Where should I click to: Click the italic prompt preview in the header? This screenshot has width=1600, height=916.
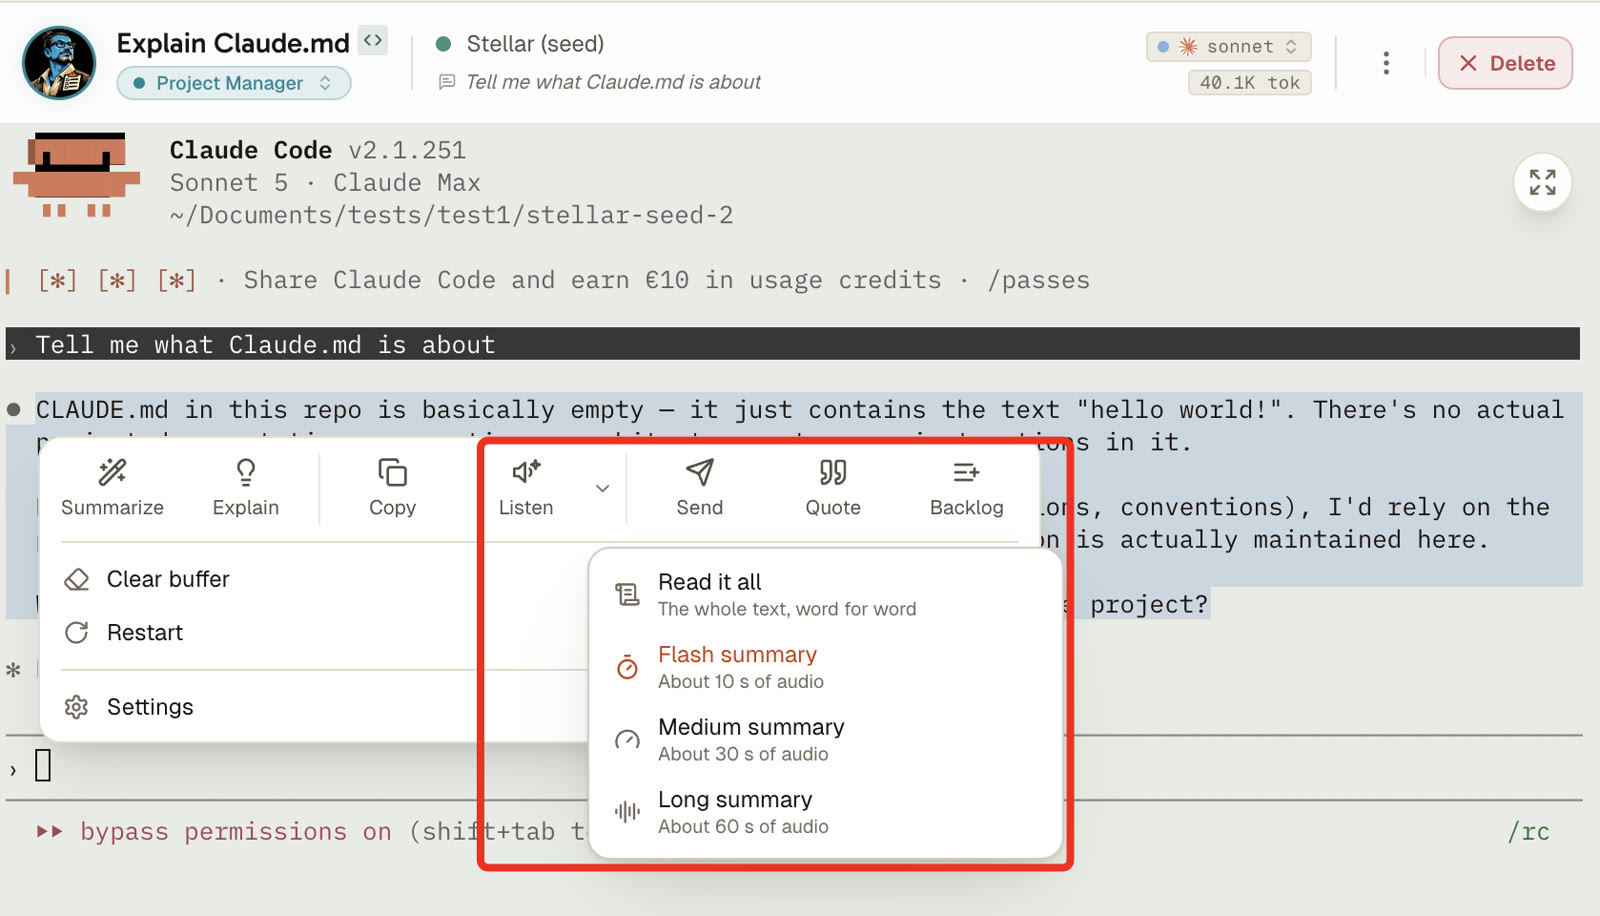pos(613,82)
